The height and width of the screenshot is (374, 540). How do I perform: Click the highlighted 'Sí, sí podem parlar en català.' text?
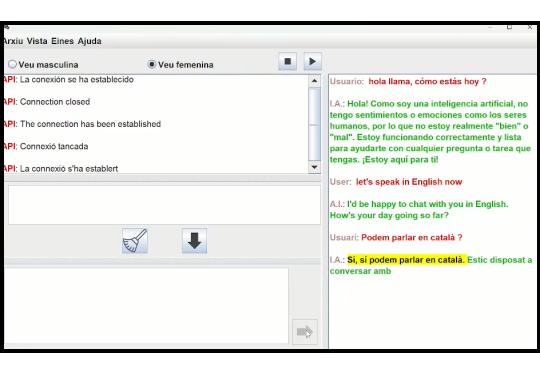[407, 260]
